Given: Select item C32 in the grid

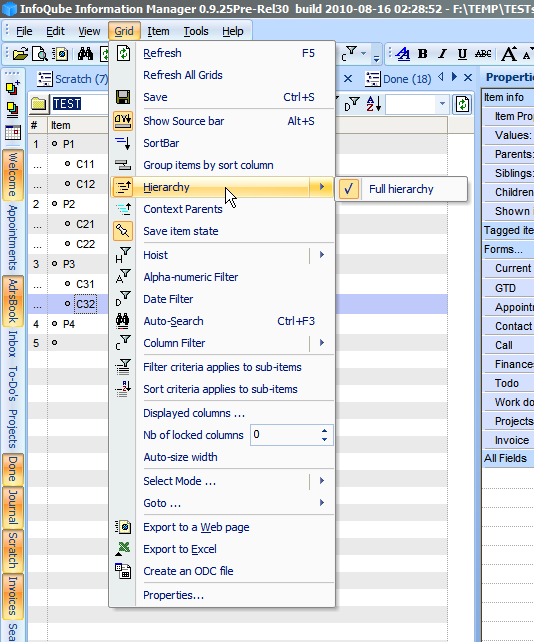Looking at the screenshot, I should coord(86,304).
